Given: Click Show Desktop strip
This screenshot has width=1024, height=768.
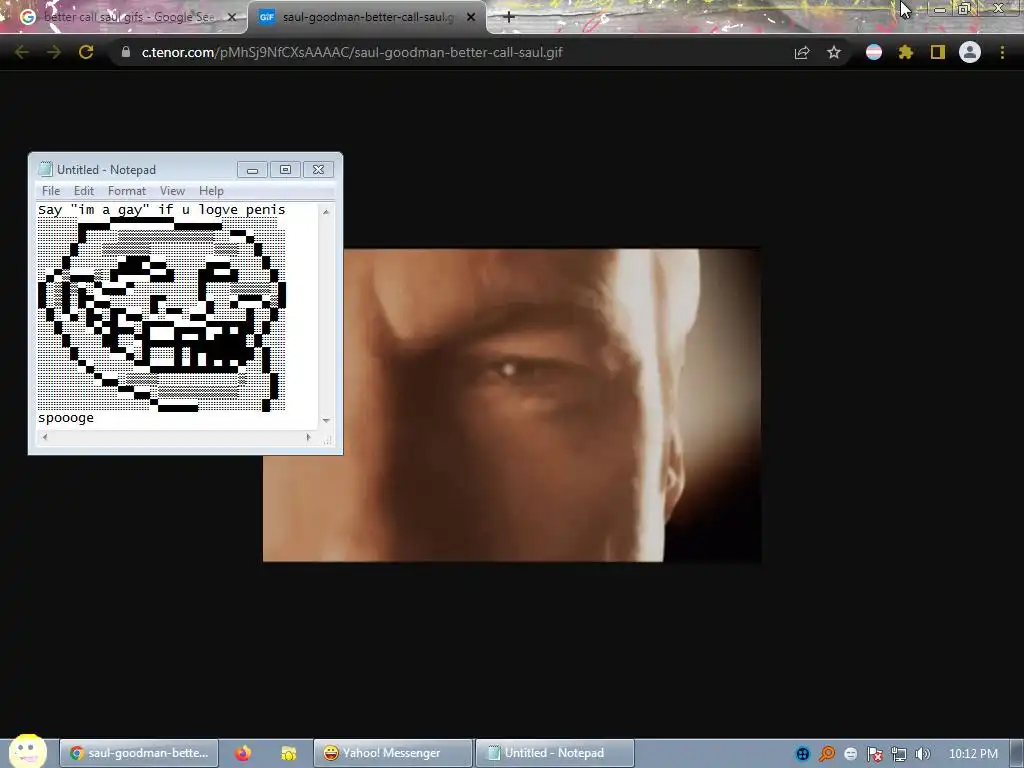Looking at the screenshot, I should [1017, 753].
